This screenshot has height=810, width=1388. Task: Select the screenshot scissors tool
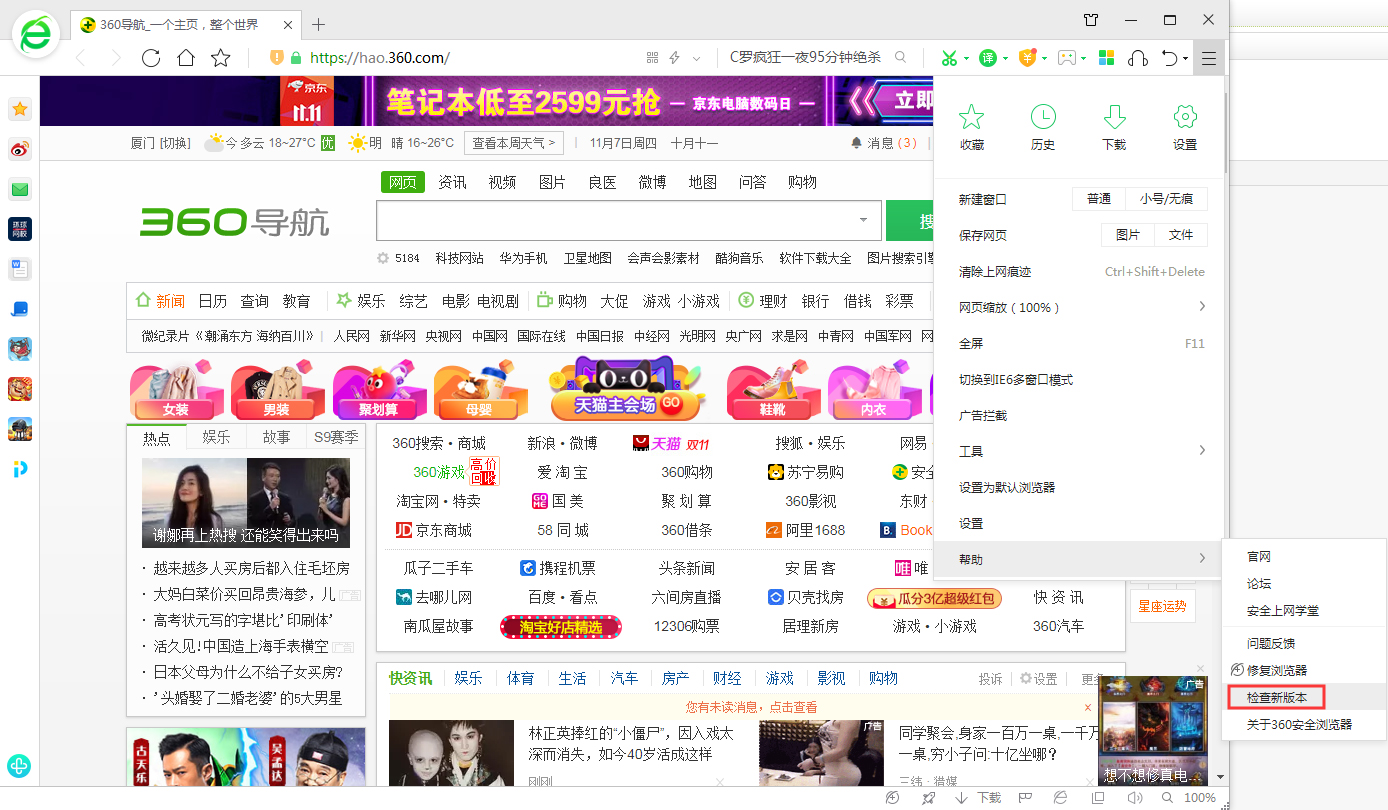[x=949, y=57]
